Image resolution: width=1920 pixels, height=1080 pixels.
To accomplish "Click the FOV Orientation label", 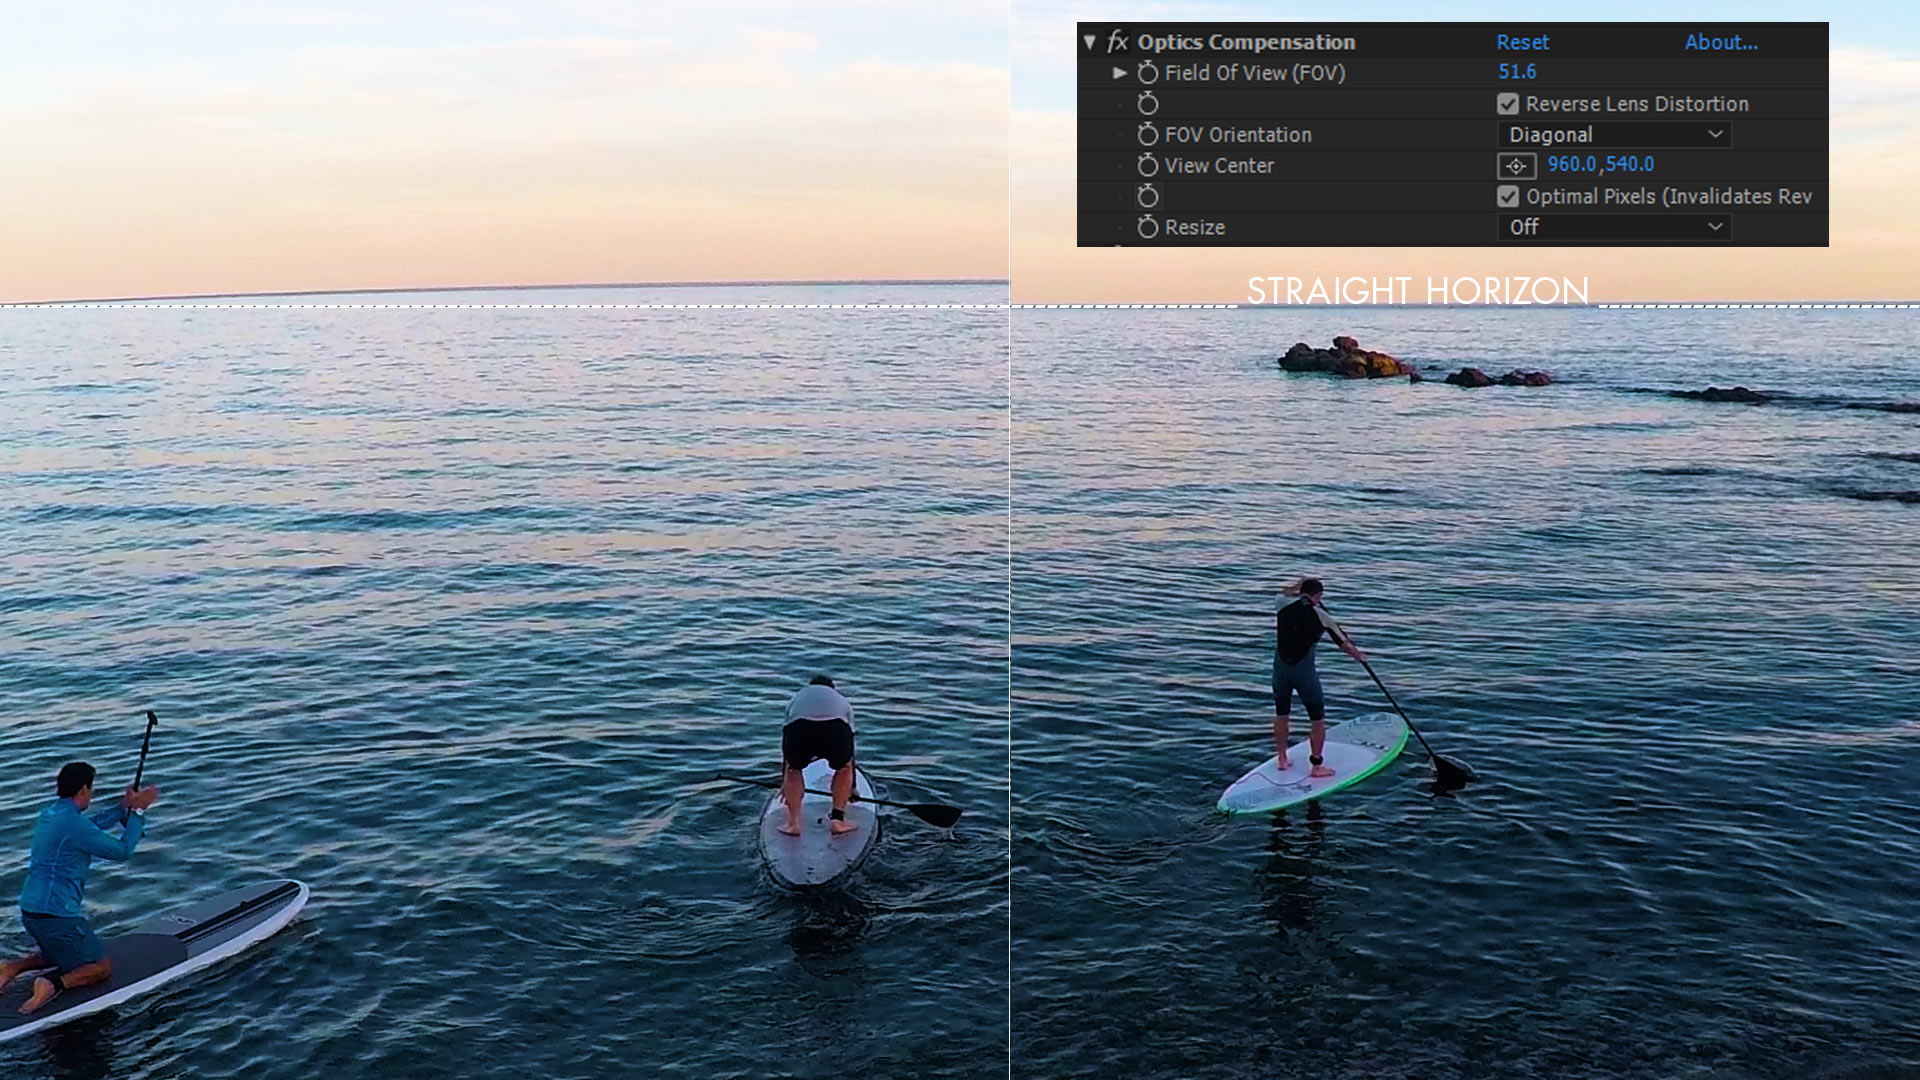I will (x=1238, y=135).
